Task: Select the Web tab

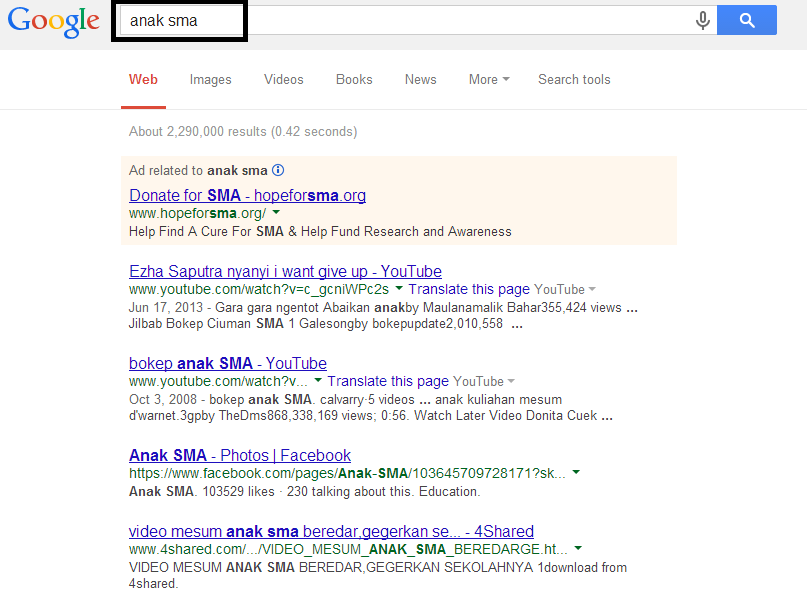Action: [143, 80]
